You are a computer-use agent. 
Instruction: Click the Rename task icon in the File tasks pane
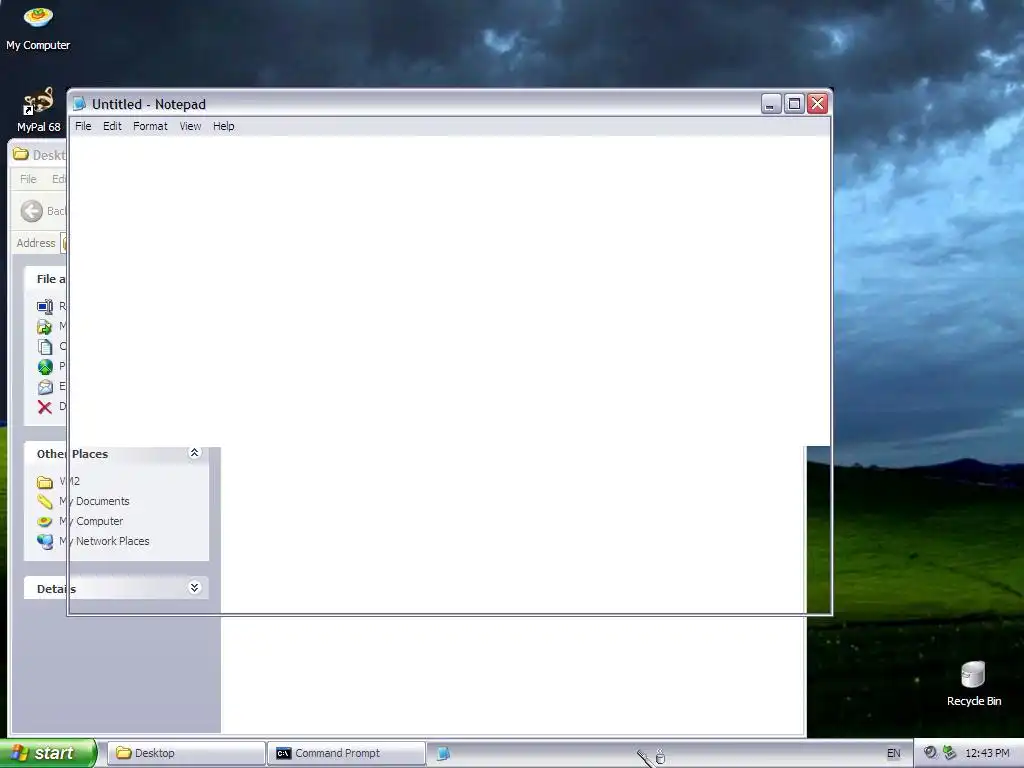point(44,306)
